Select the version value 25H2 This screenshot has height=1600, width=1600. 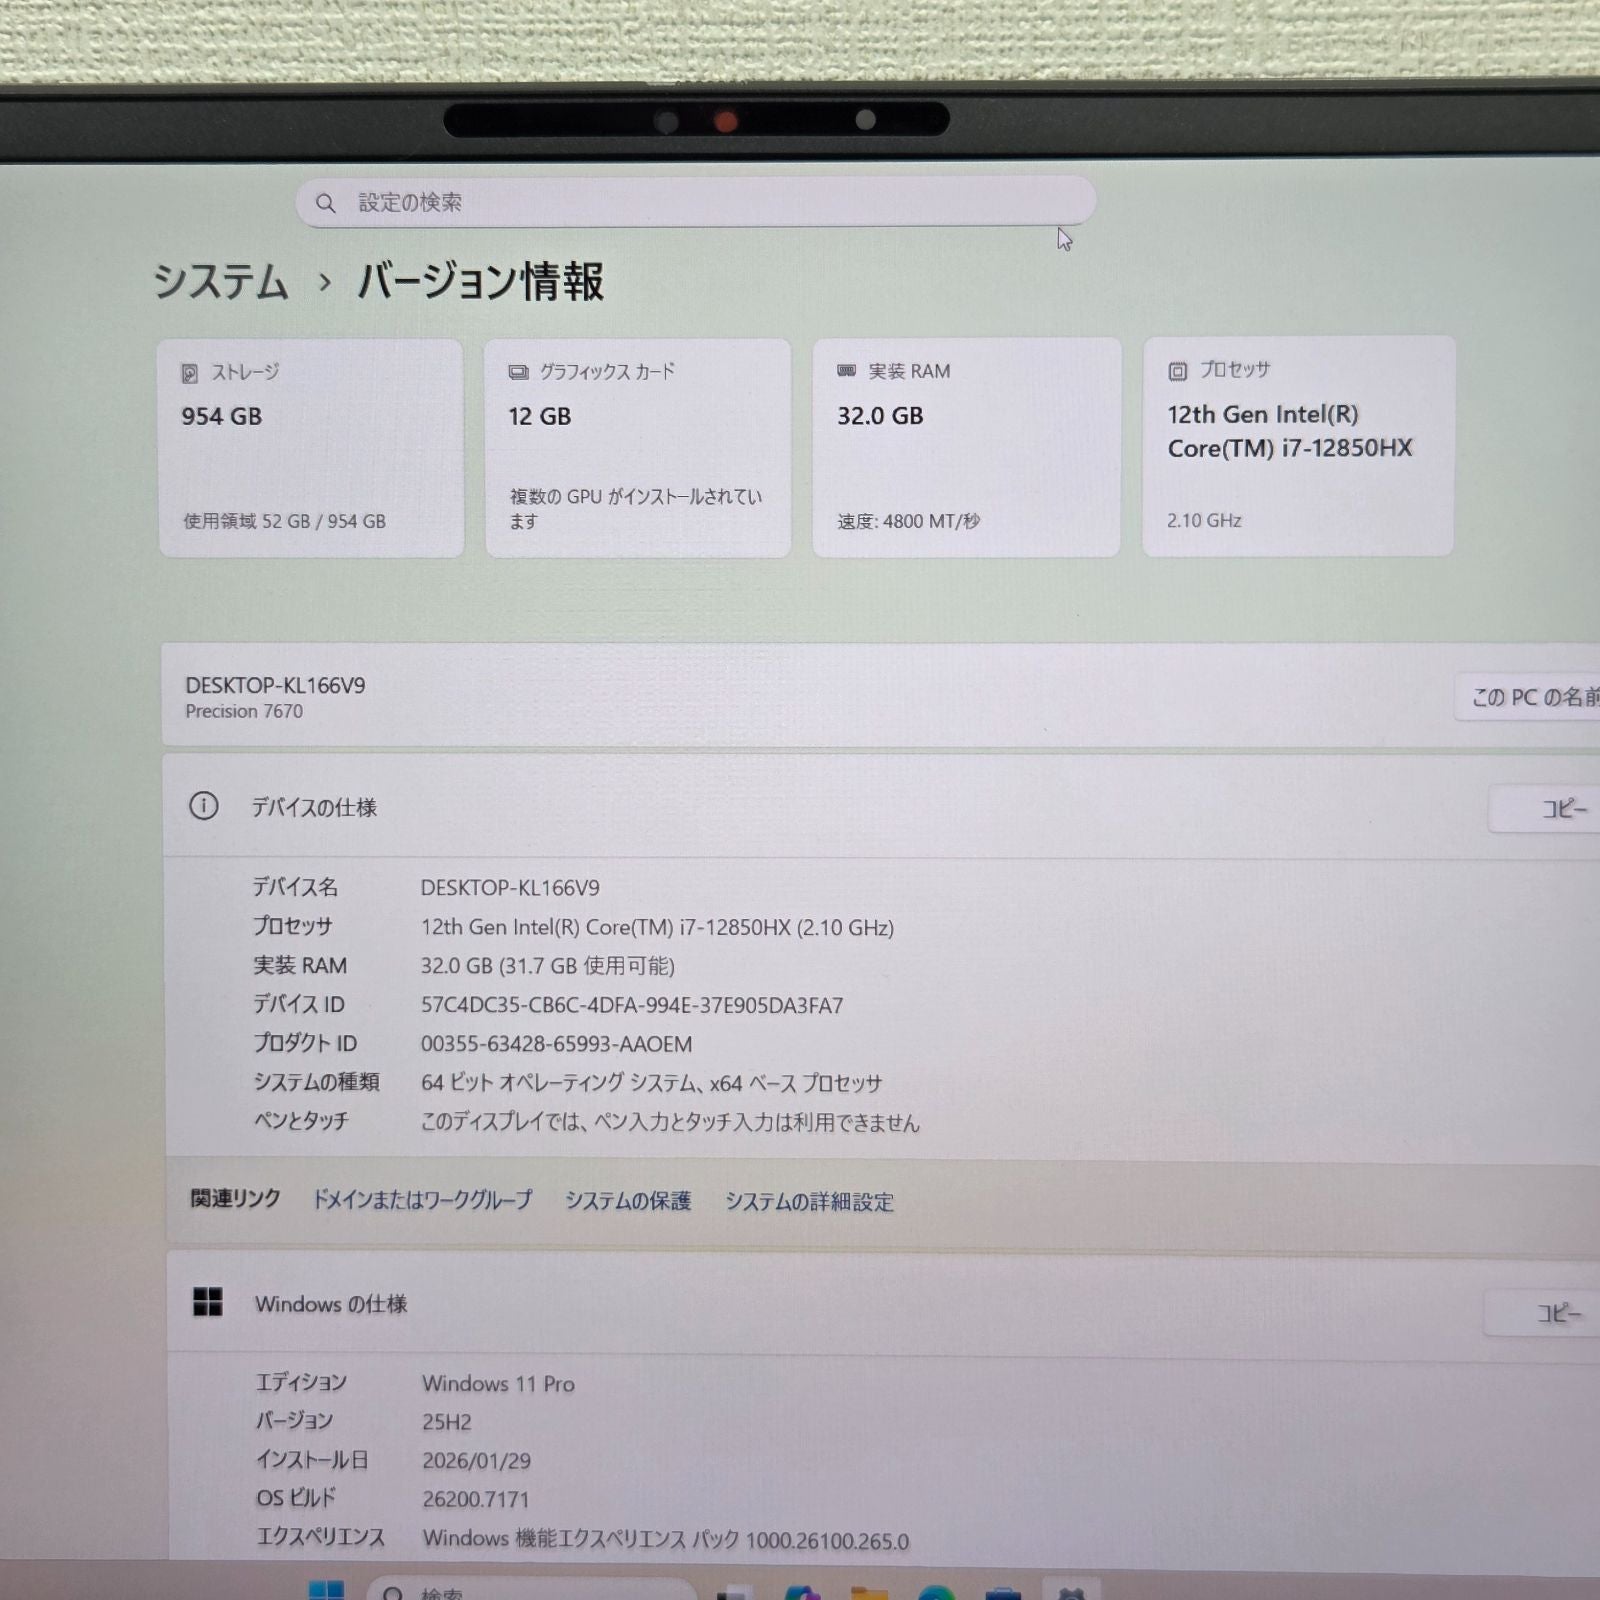click(x=446, y=1422)
